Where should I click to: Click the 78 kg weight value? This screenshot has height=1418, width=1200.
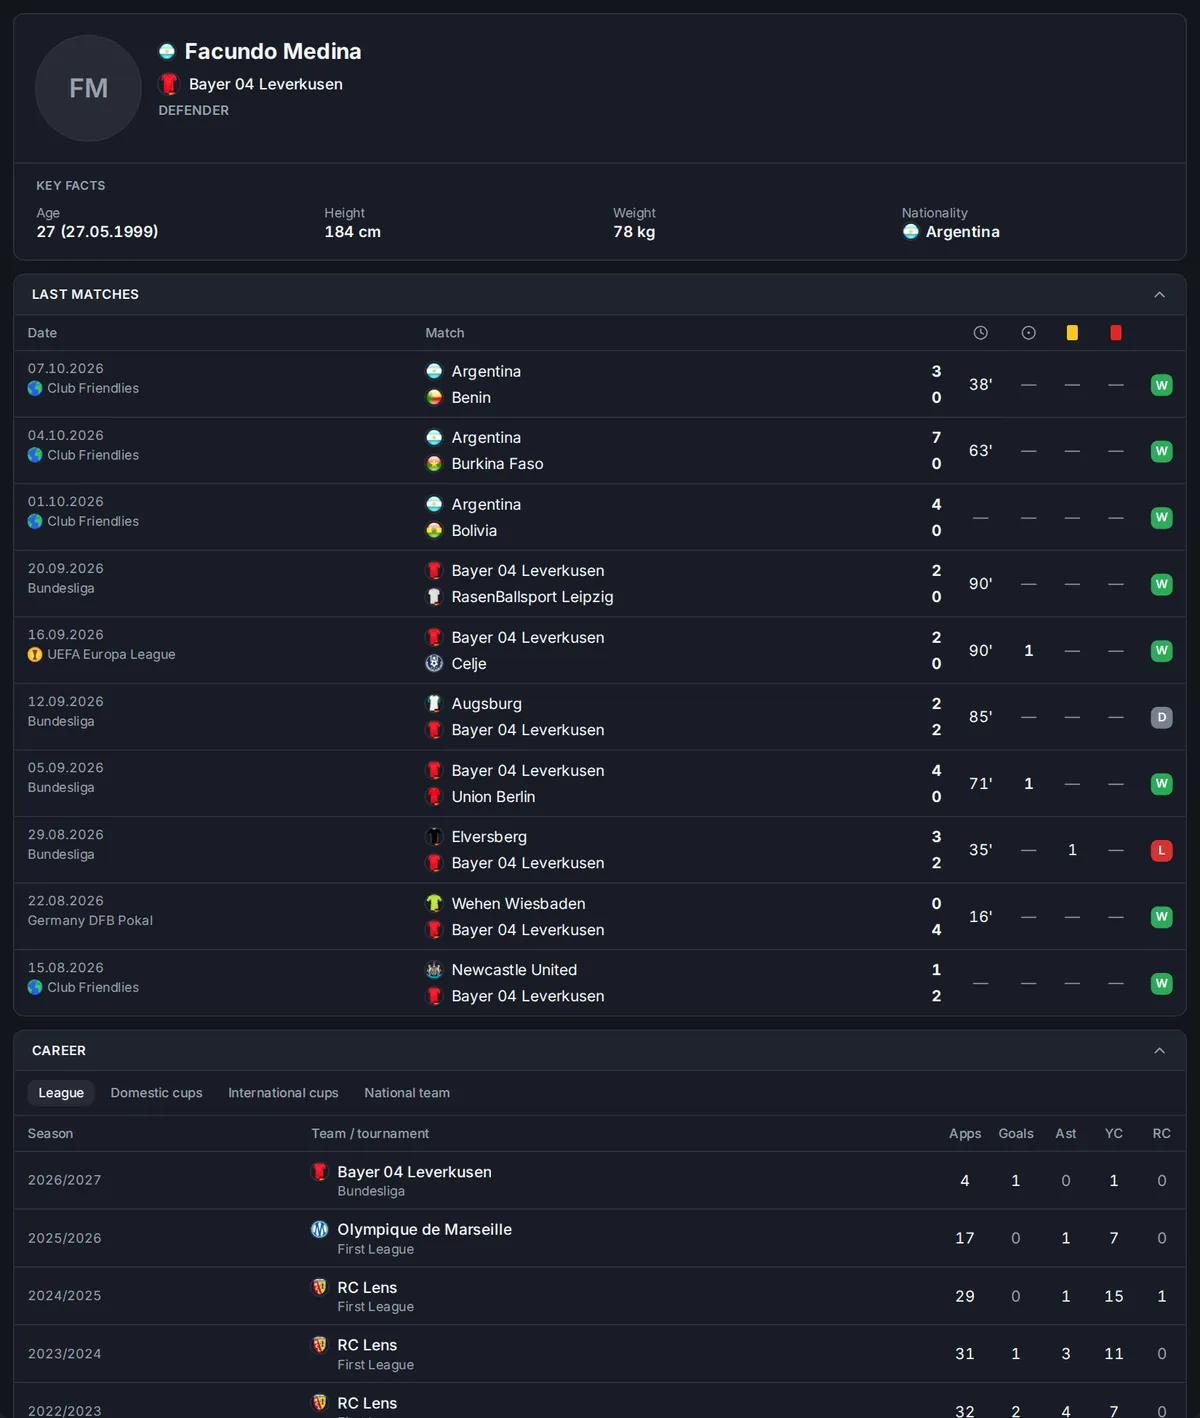coord(634,231)
